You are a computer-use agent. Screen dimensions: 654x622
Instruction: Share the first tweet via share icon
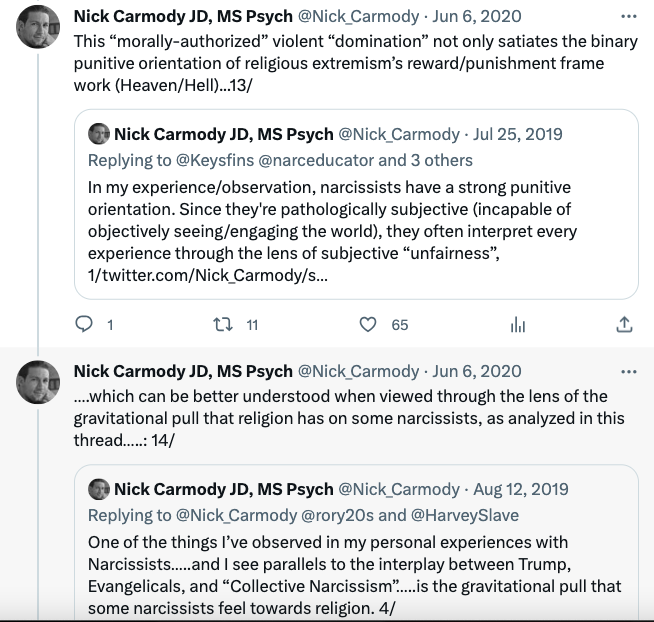coord(624,324)
